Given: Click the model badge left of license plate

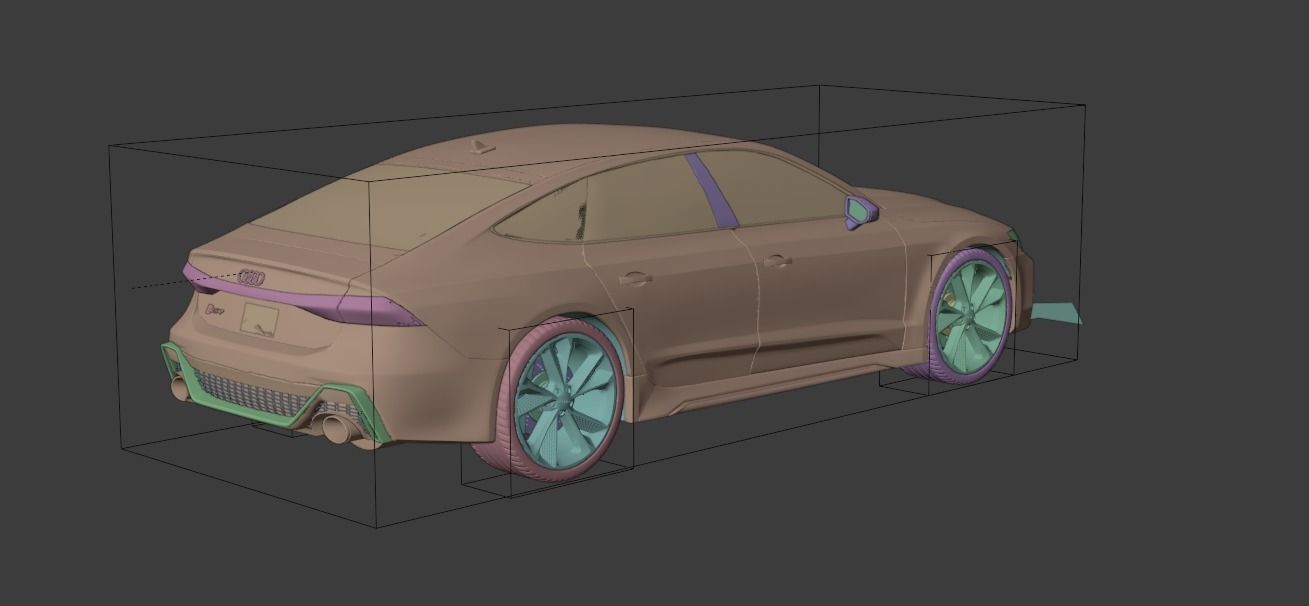Looking at the screenshot, I should click(213, 311).
